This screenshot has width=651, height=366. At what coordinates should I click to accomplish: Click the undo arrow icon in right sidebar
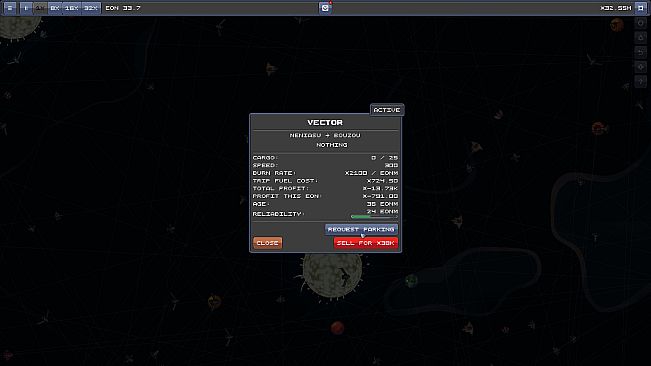coord(641,52)
